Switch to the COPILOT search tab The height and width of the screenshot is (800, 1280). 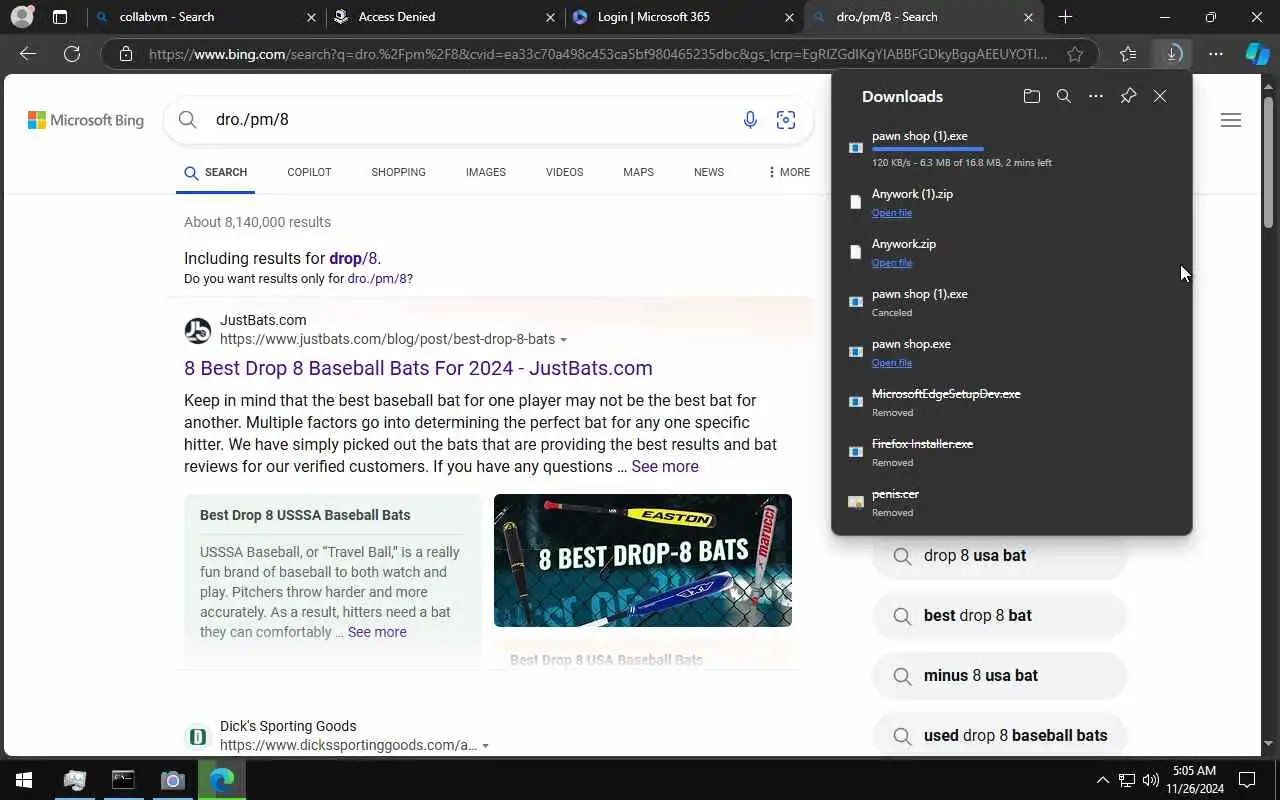coord(309,172)
